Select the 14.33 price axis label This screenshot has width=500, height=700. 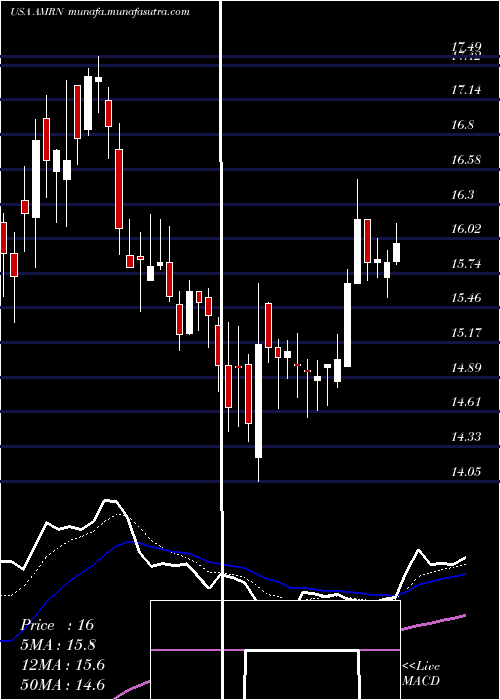pos(466,437)
